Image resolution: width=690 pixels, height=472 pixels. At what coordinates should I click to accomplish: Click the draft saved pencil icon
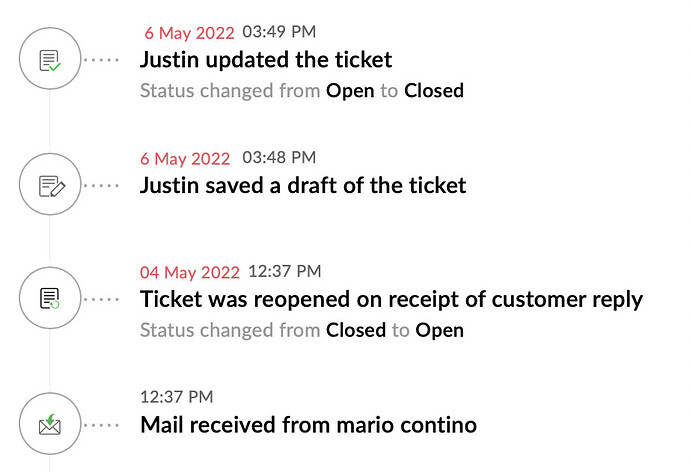pos(50,184)
